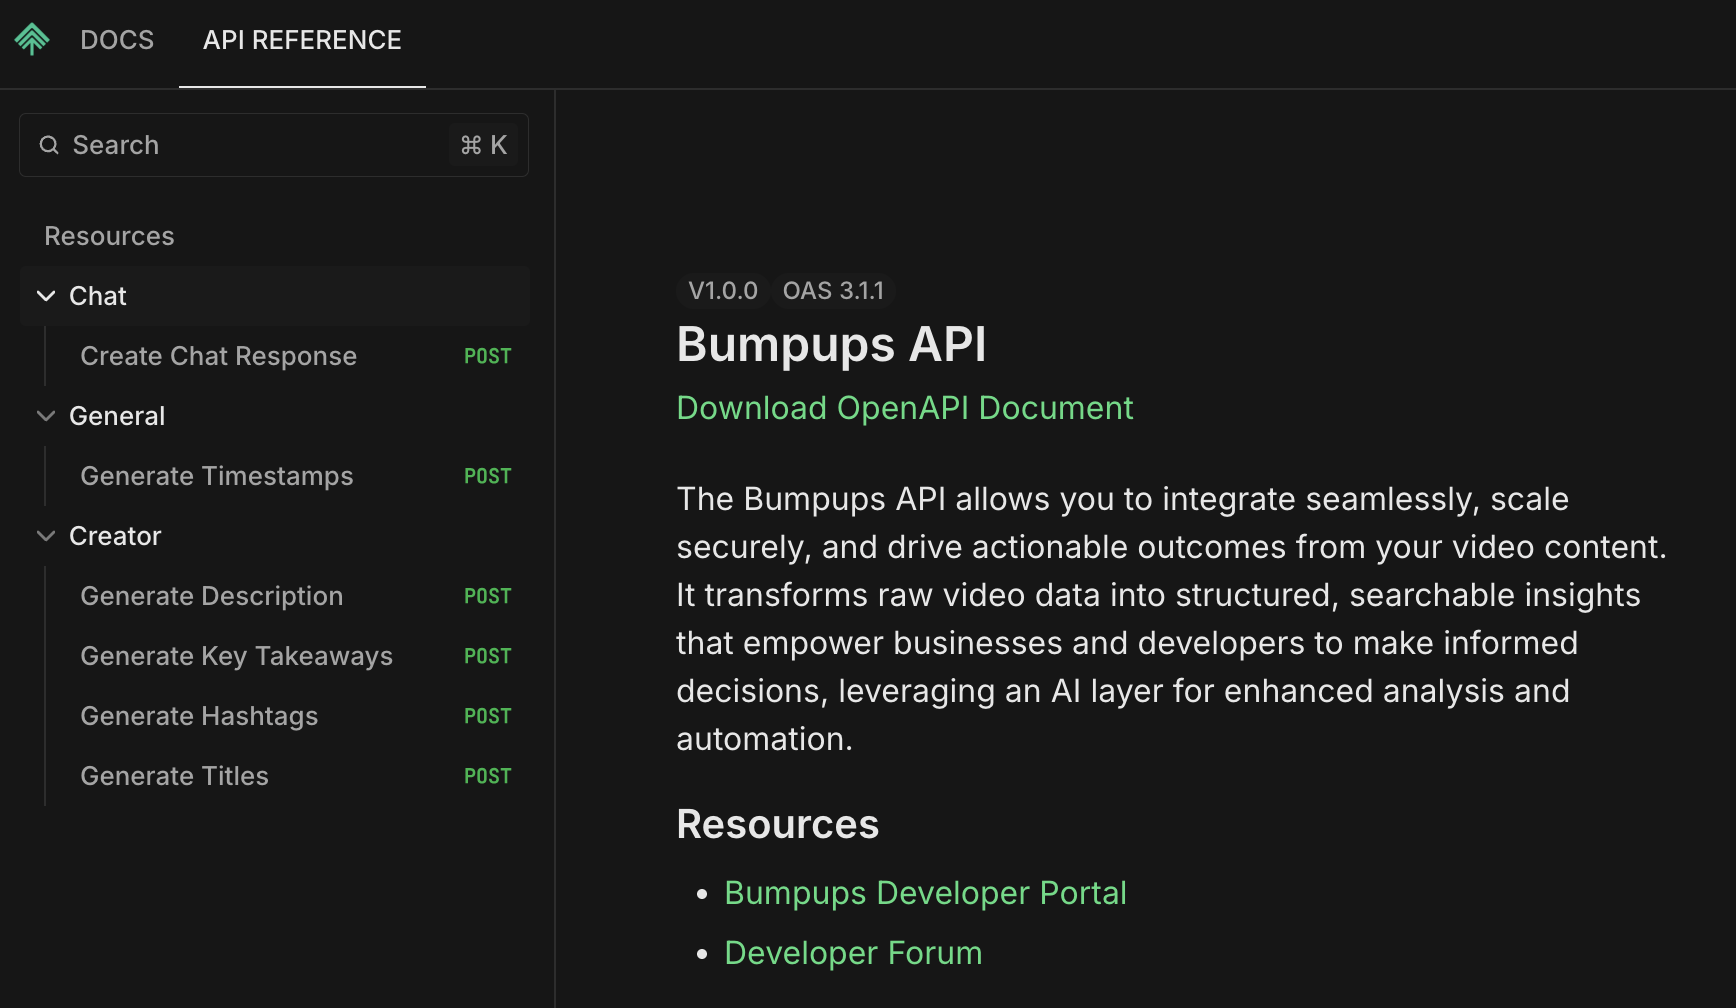
Task: Open Generate Timestamps endpoint
Action: pos(217,476)
